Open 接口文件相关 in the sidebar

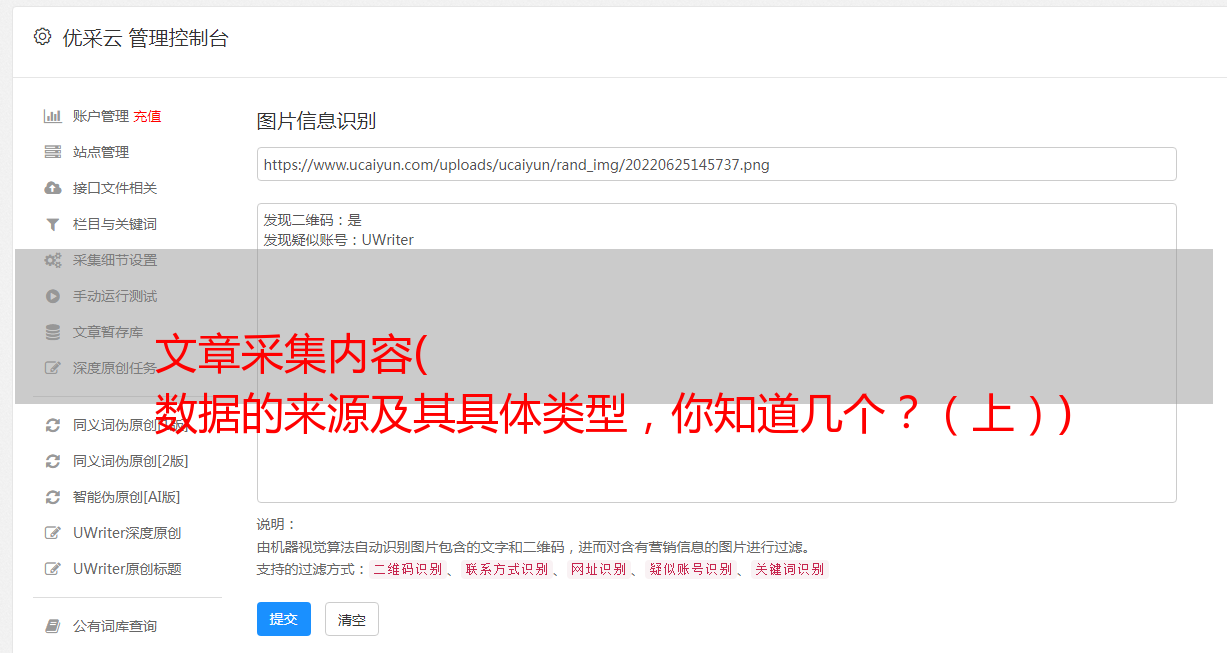[115, 188]
